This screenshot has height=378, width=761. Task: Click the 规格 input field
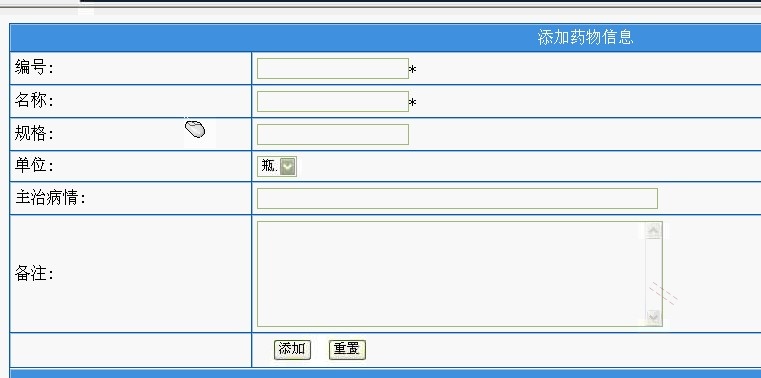click(x=332, y=134)
